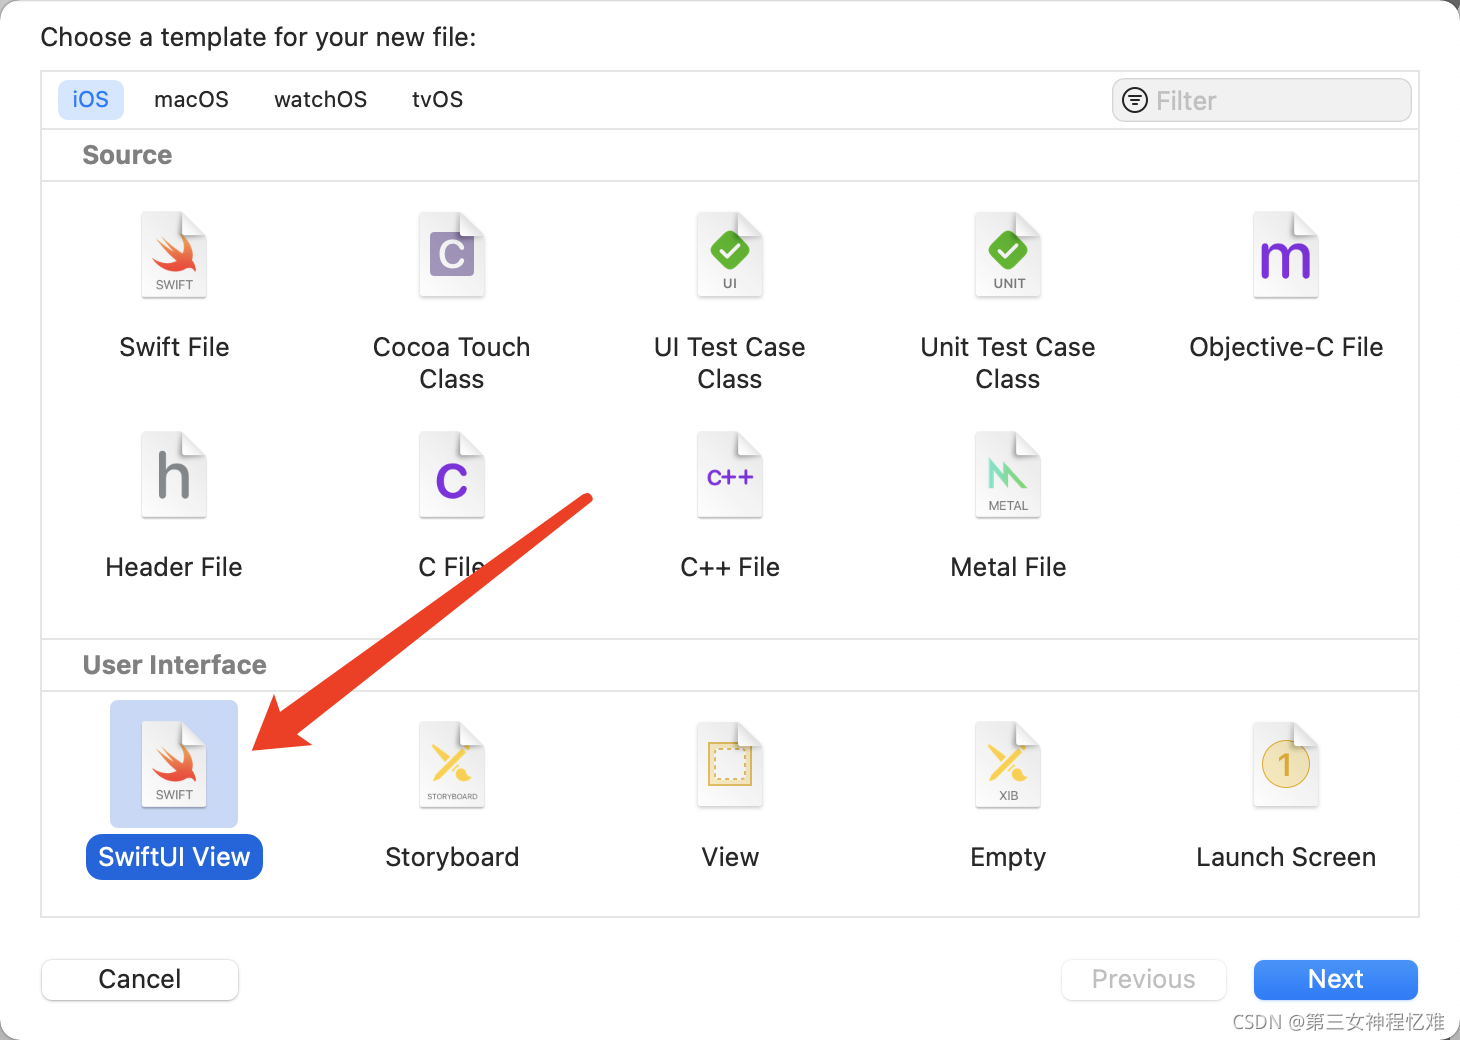Click the Header File label

174,567
